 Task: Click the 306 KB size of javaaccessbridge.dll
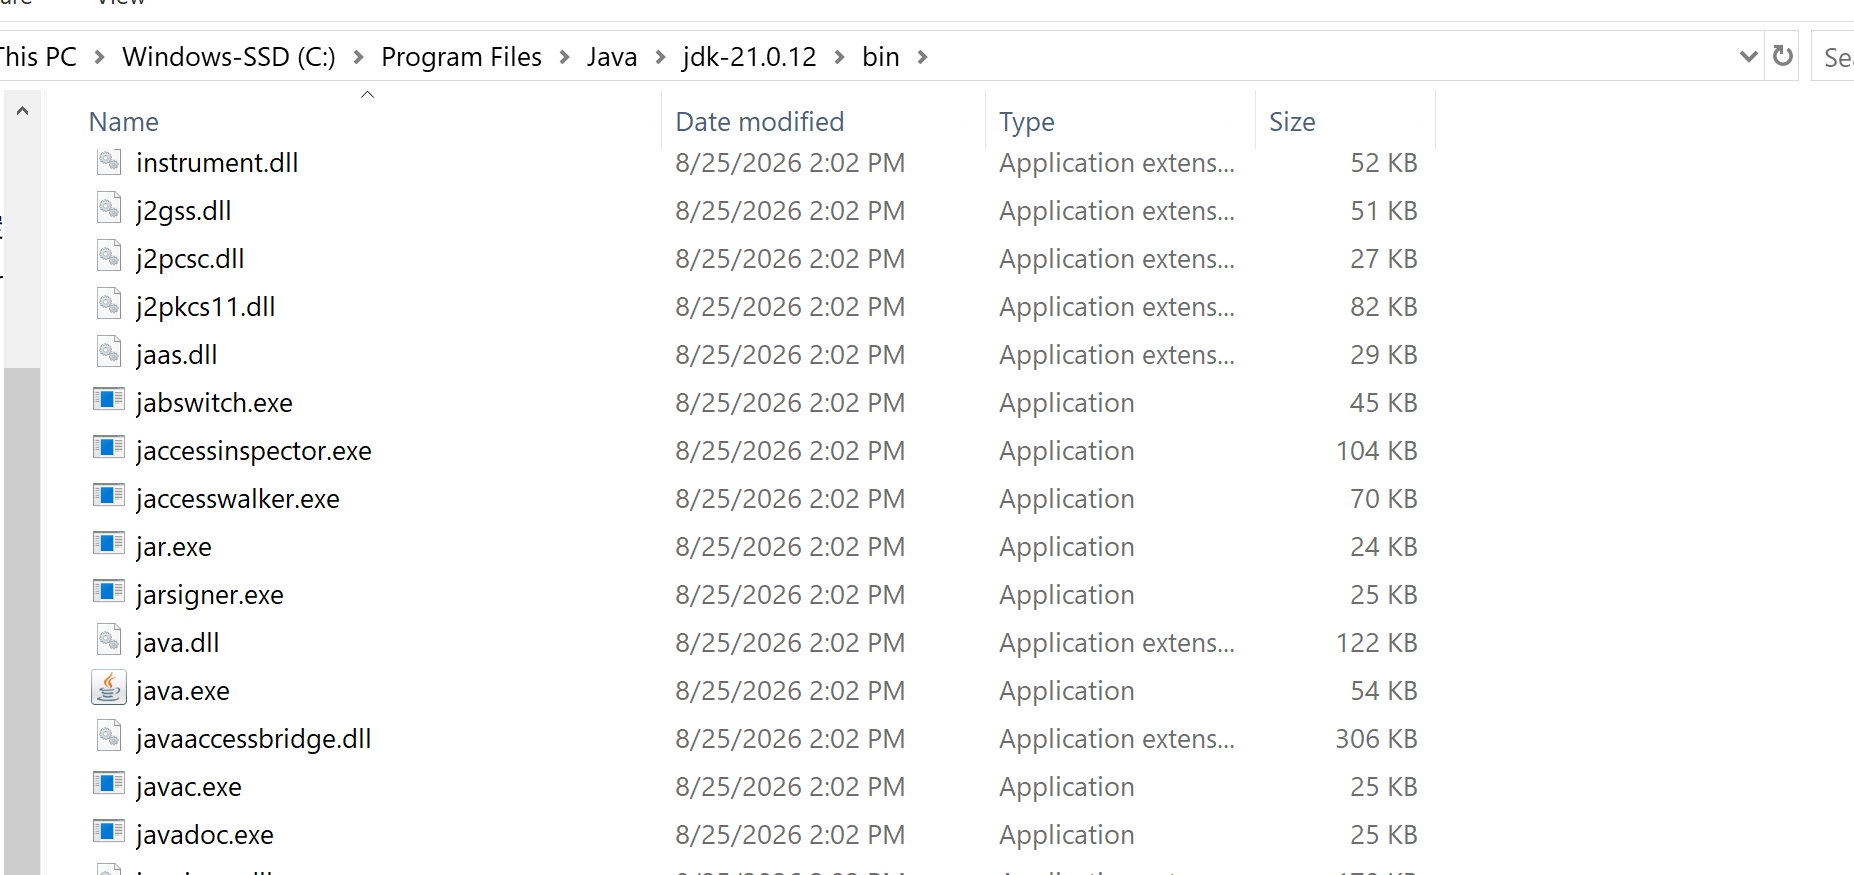[x=1377, y=739]
